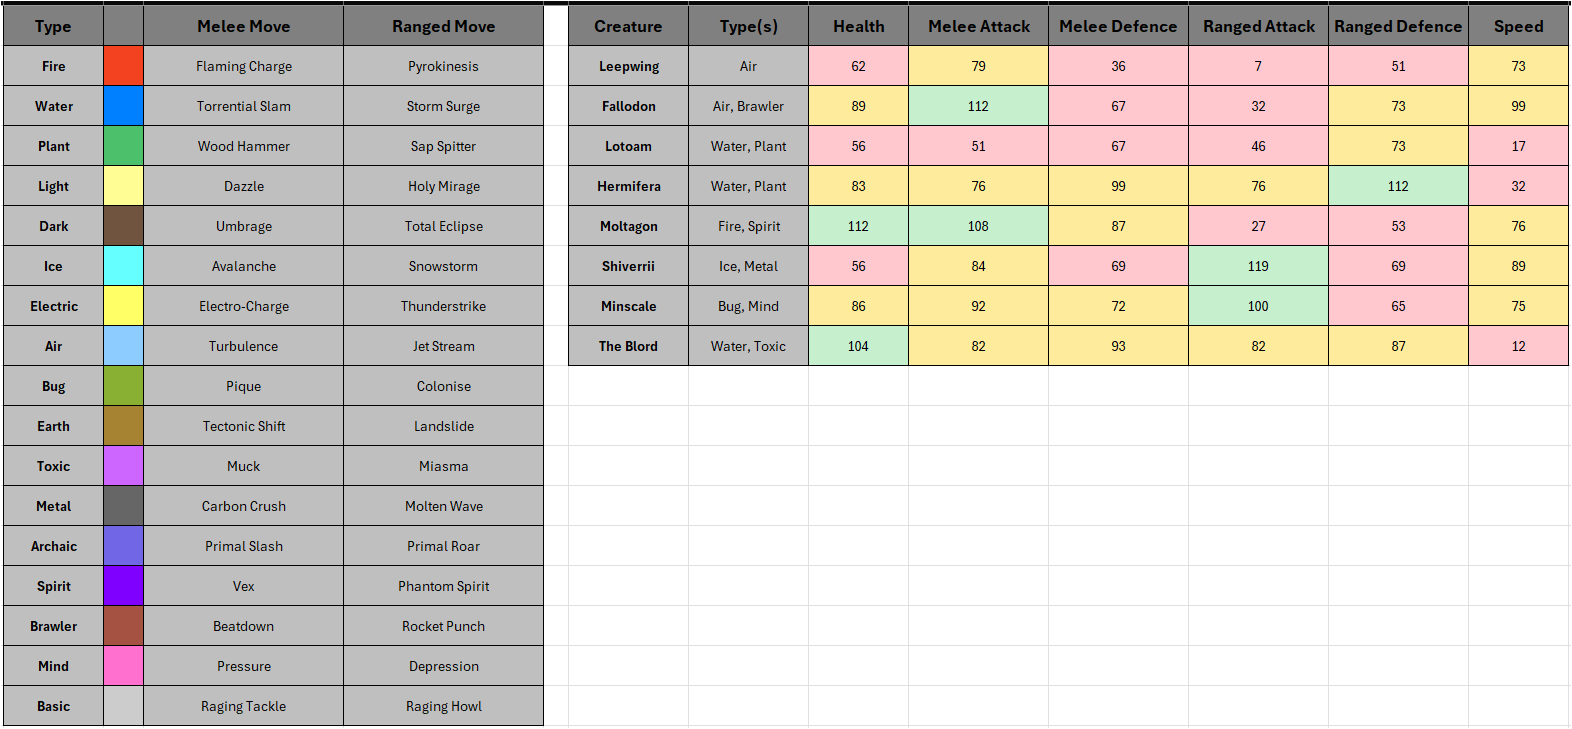Image resolution: width=1572 pixels, height=729 pixels.
Task: Select the Melee Move column header
Action: (x=243, y=26)
